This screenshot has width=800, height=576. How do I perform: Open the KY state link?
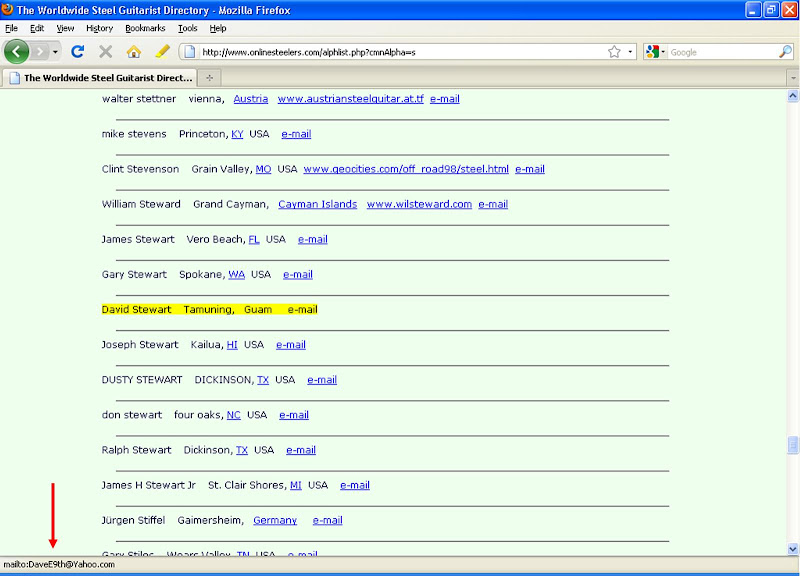237,134
